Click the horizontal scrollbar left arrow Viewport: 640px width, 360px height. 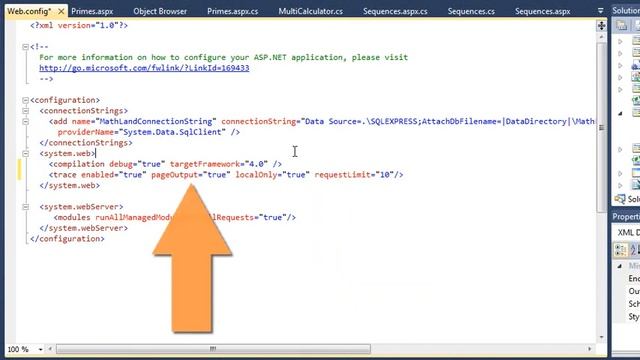[x=50, y=349]
